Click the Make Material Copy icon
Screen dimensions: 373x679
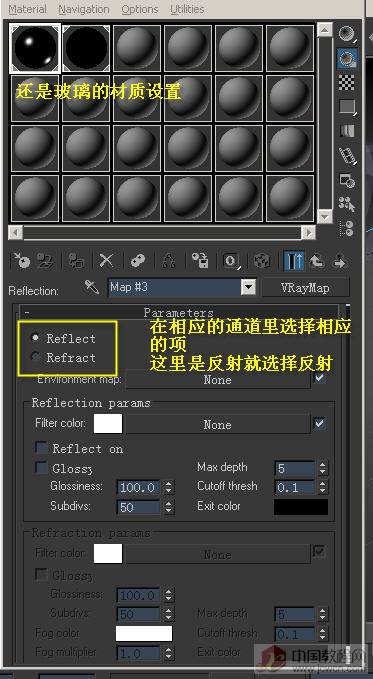(x=137, y=261)
